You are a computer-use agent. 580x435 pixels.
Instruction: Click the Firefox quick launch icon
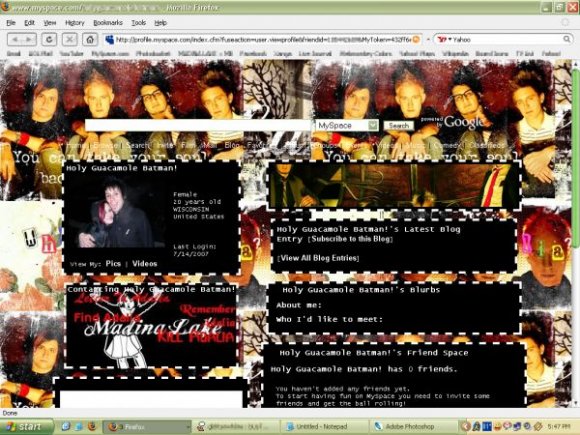point(92,426)
